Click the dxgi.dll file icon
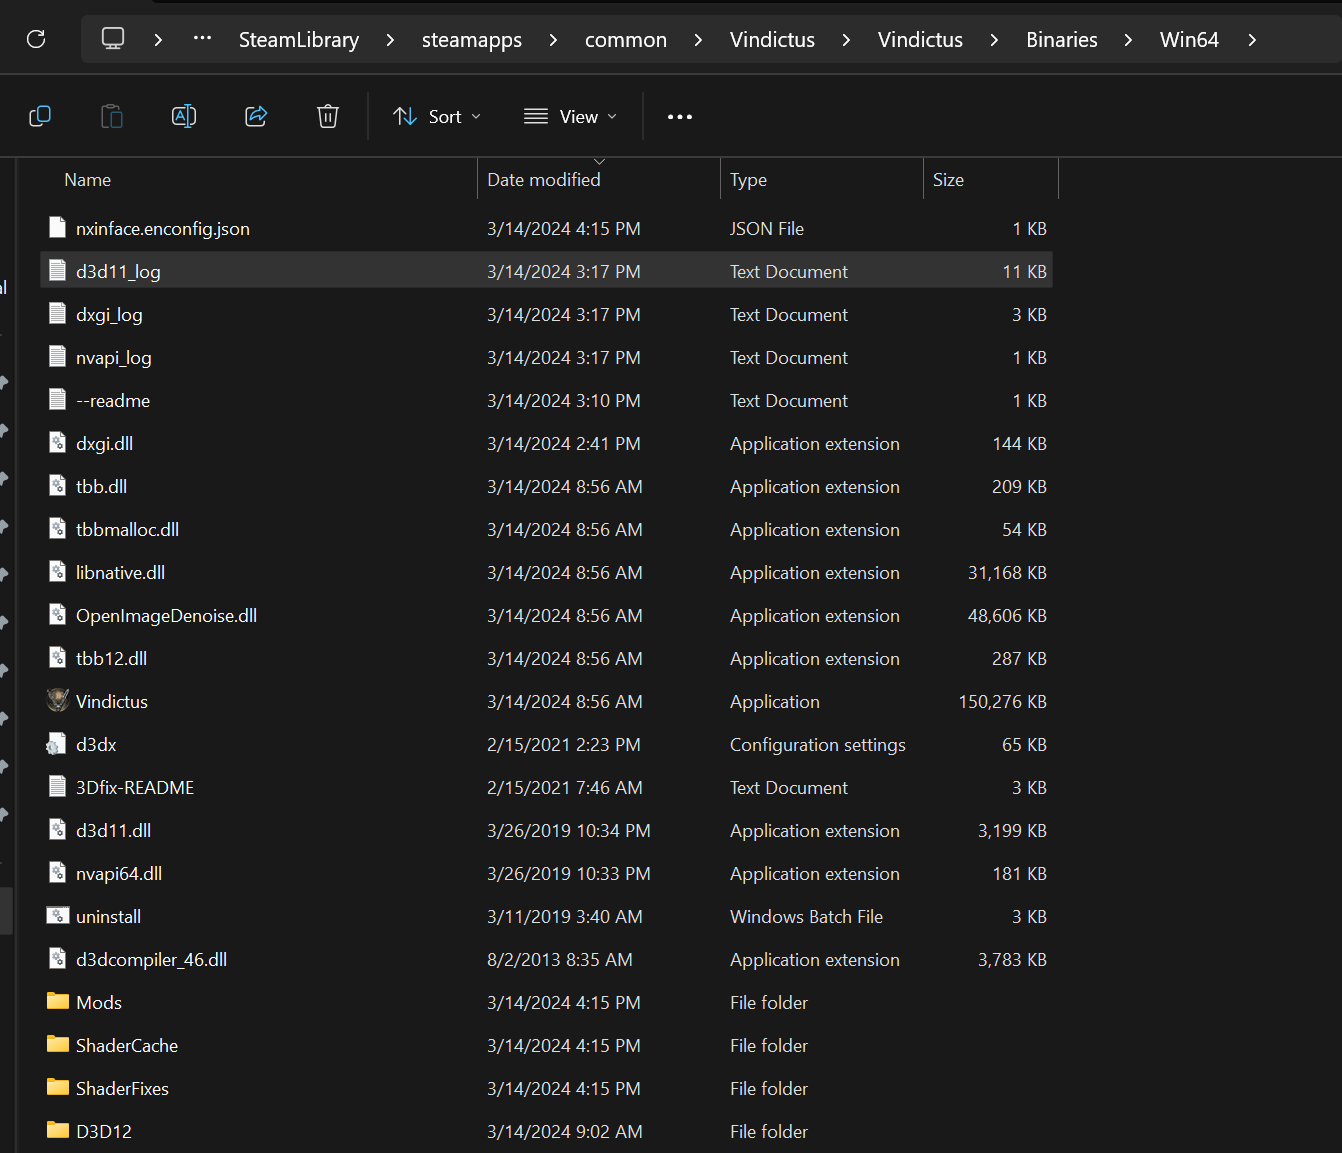This screenshot has width=1342, height=1153. (58, 442)
